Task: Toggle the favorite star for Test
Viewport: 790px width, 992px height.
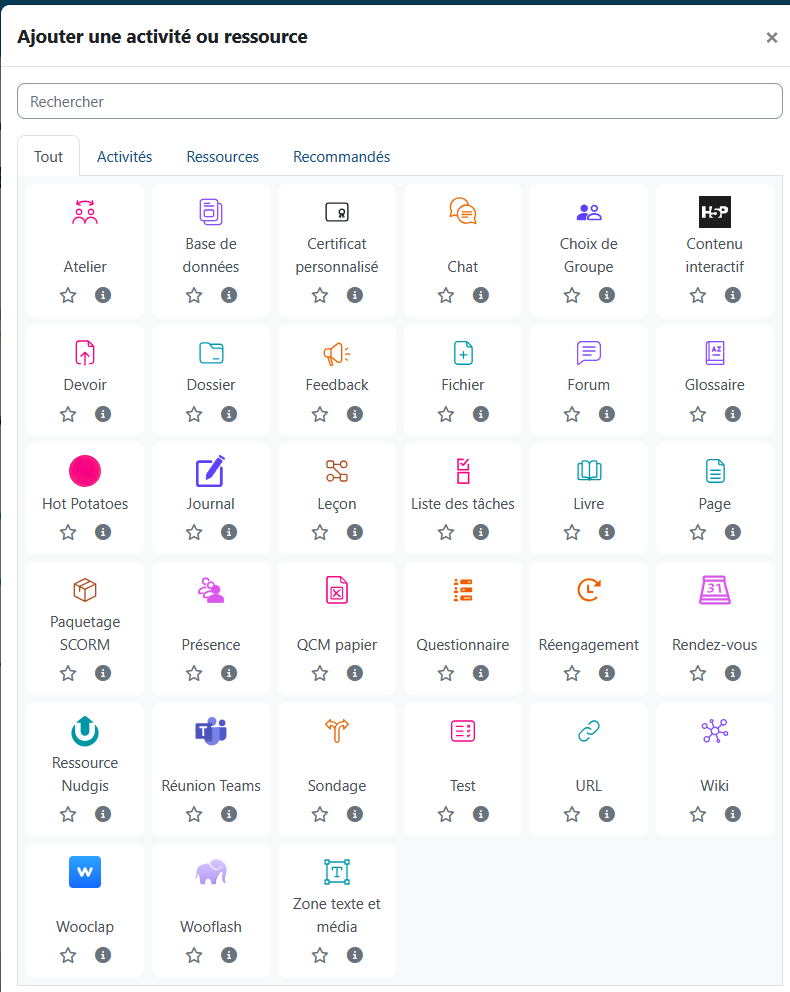Action: [446, 814]
